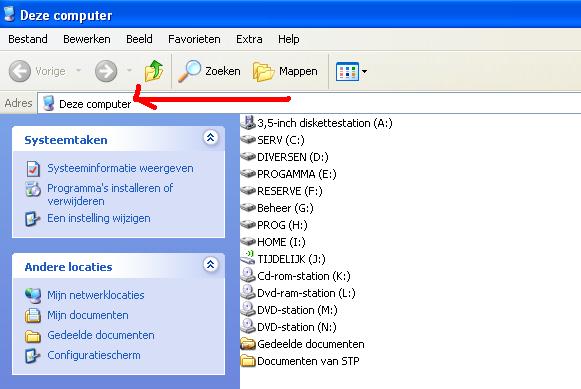The width and height of the screenshot is (581, 389).
Task: Click Systeeminformatie weergeven link
Action: pyautogui.click(x=120, y=168)
